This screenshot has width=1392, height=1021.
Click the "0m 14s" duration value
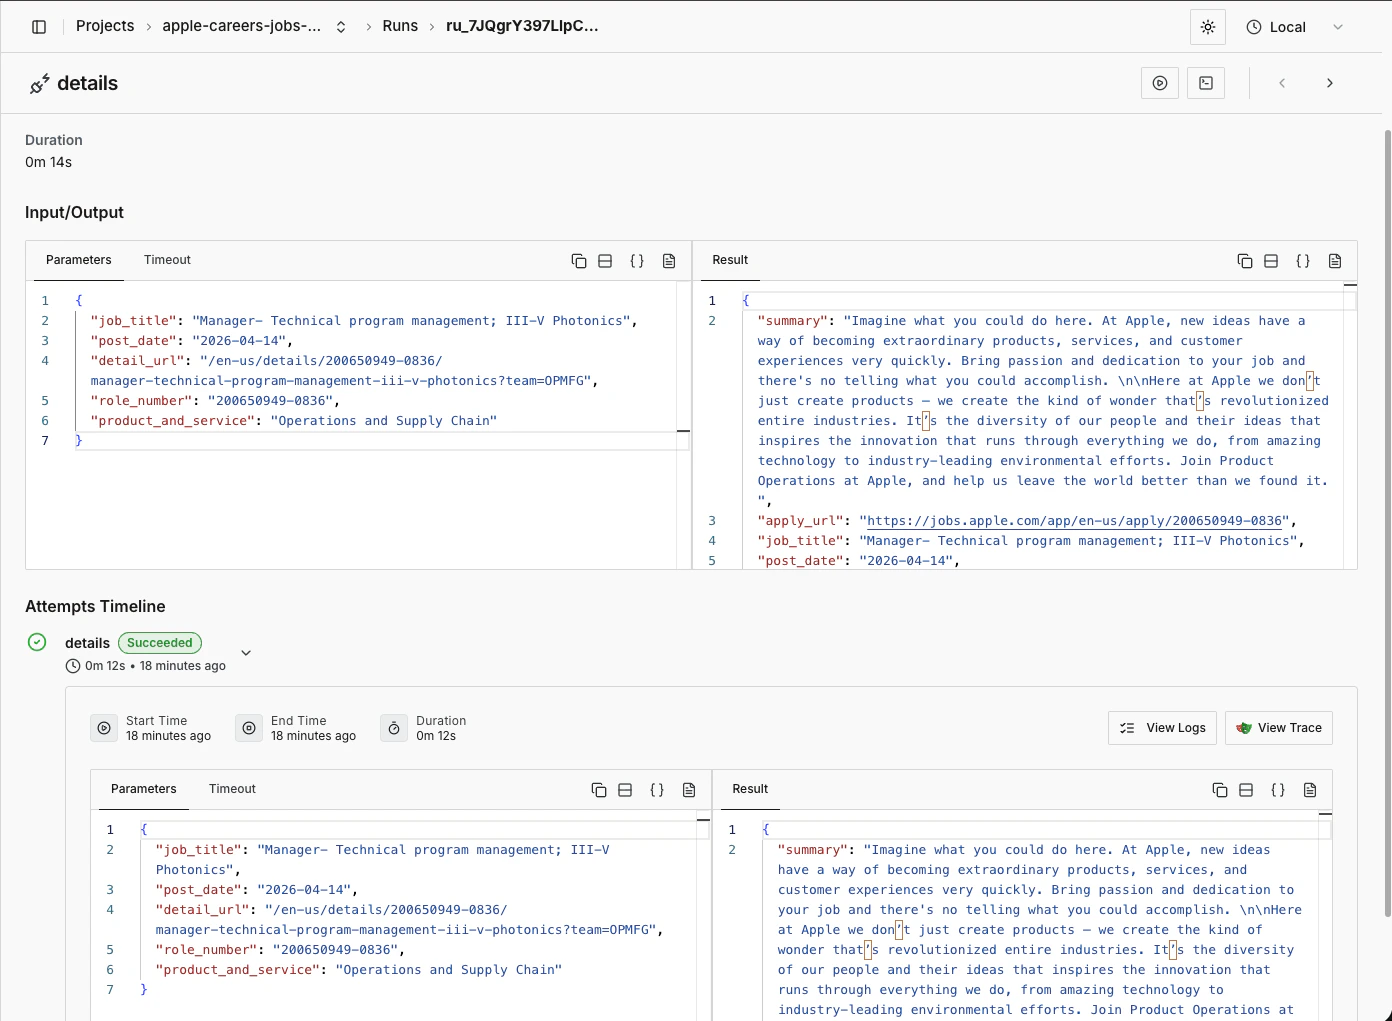click(49, 162)
